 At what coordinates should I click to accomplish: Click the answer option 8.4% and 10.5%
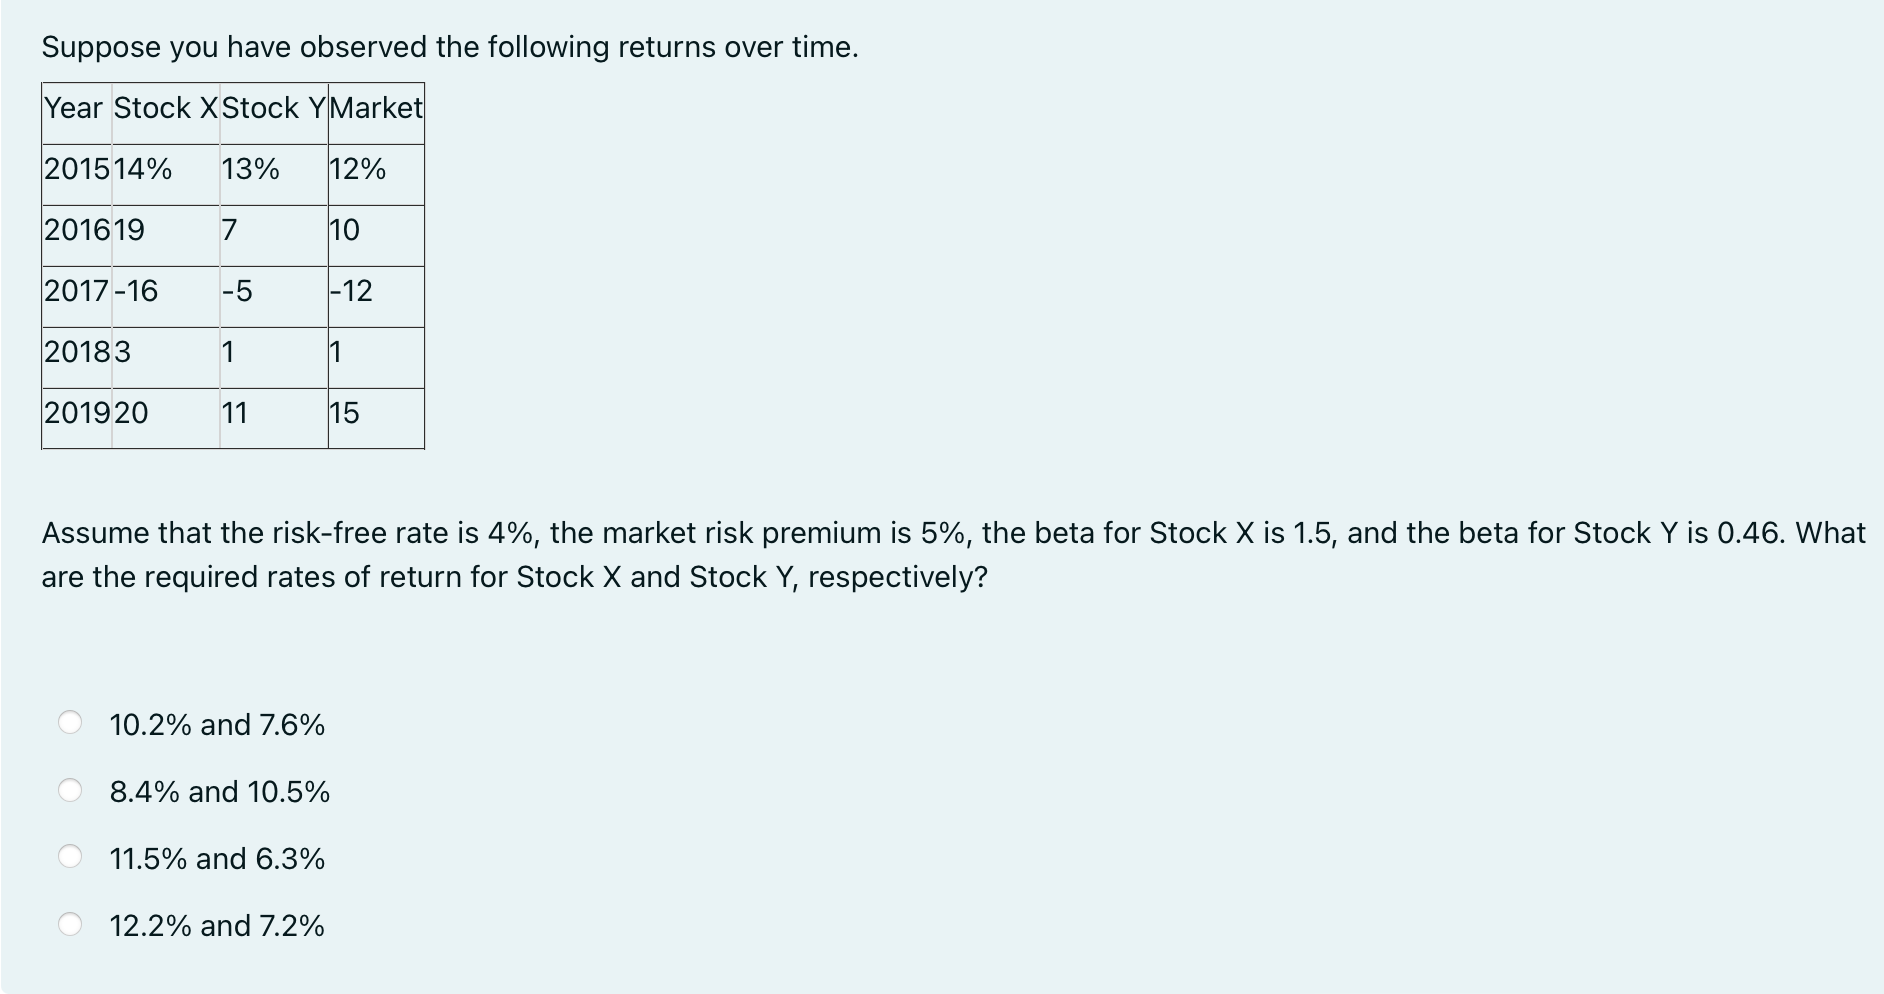220,792
